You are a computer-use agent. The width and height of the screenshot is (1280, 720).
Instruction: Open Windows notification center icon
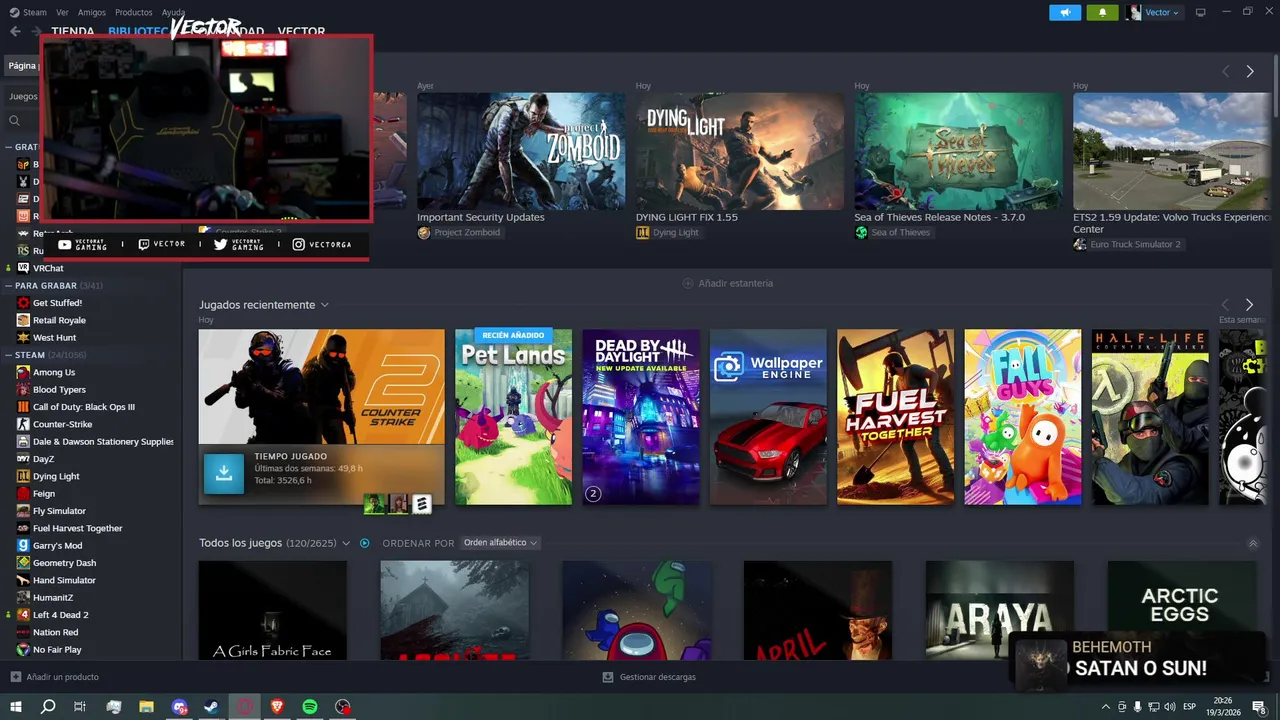pos(1259,707)
